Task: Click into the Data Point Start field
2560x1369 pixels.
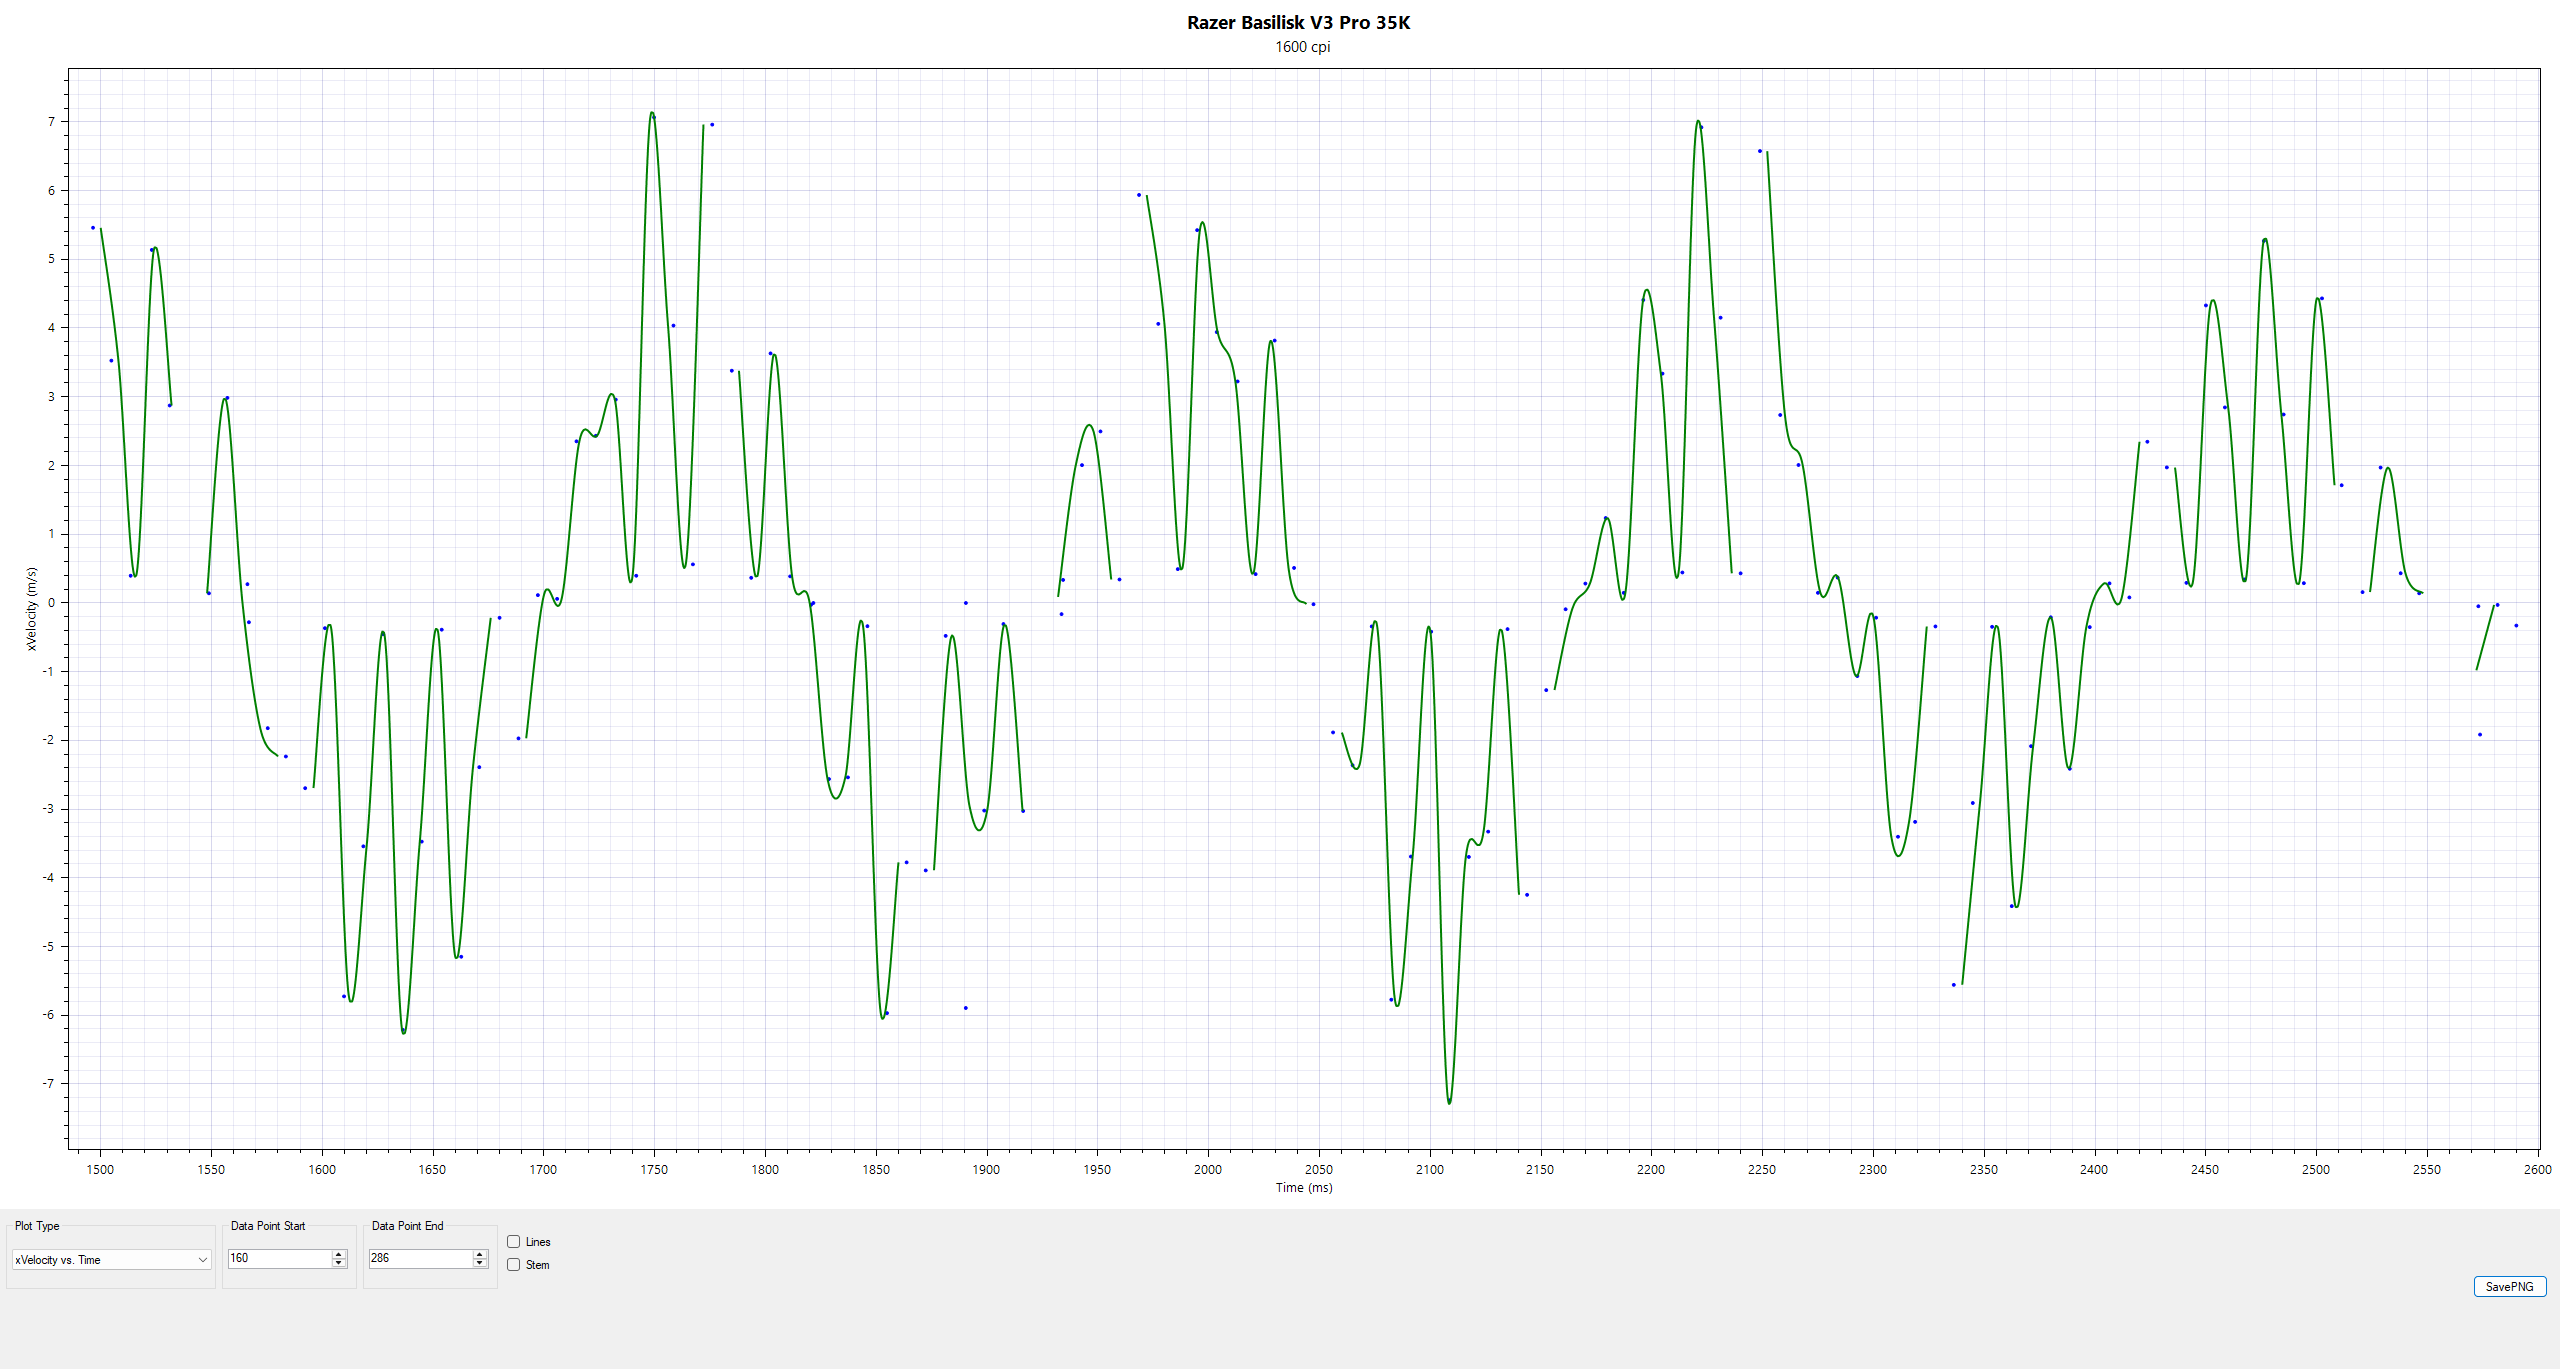Action: pyautogui.click(x=279, y=1258)
